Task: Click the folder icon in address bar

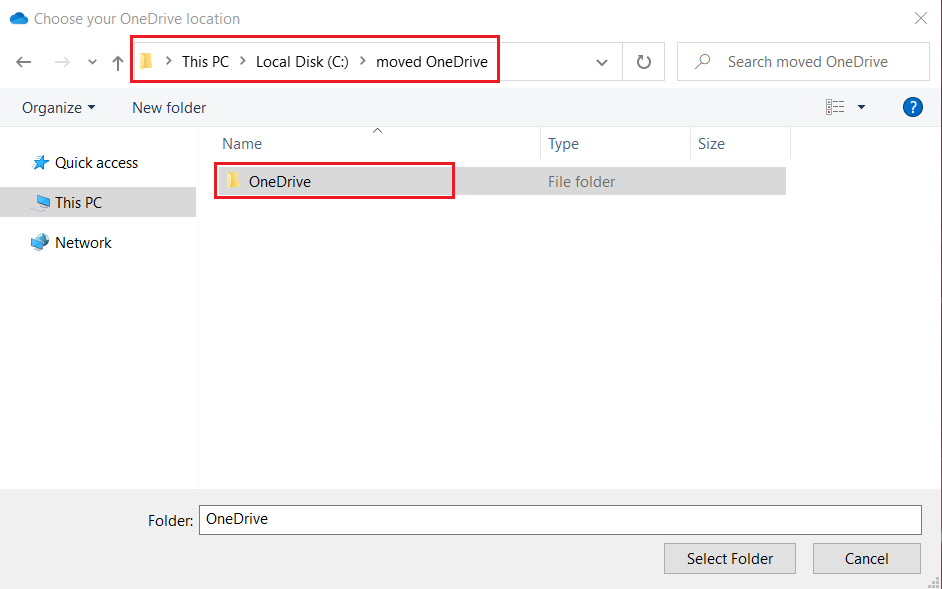Action: click(147, 61)
